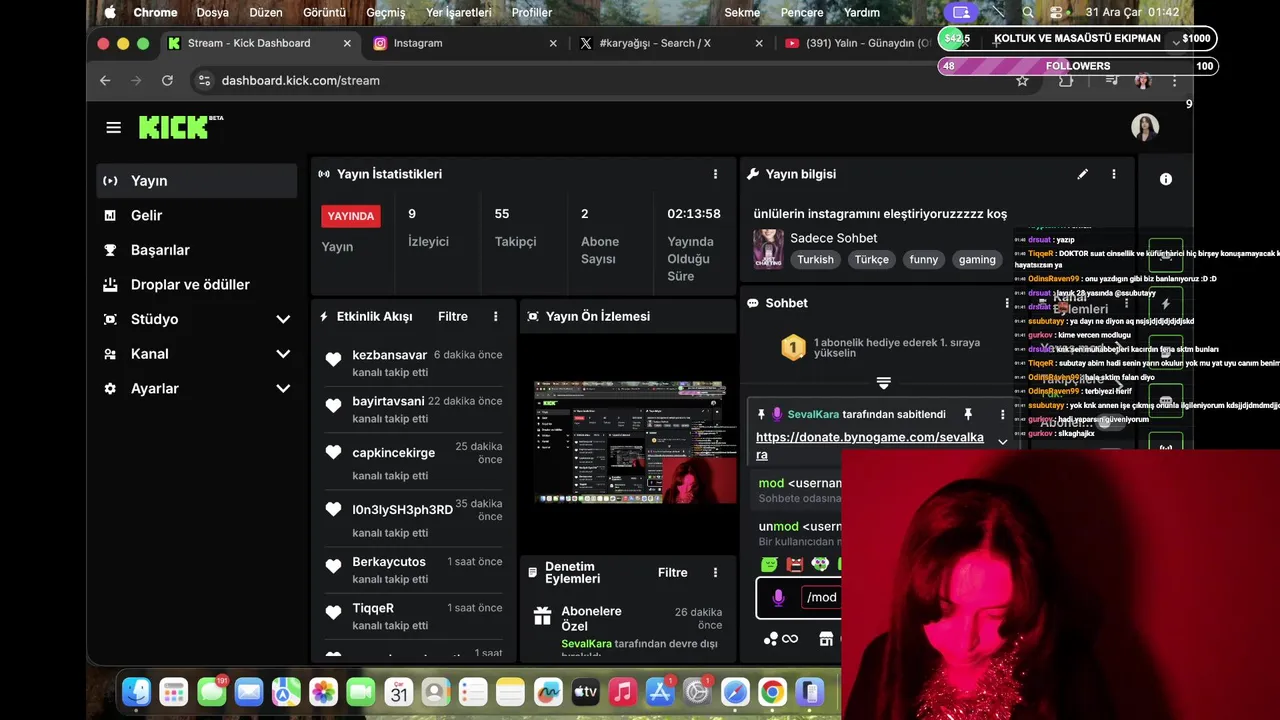Choose the mod command suggestion
This screenshot has width=1280, height=720.
[x=795, y=490]
